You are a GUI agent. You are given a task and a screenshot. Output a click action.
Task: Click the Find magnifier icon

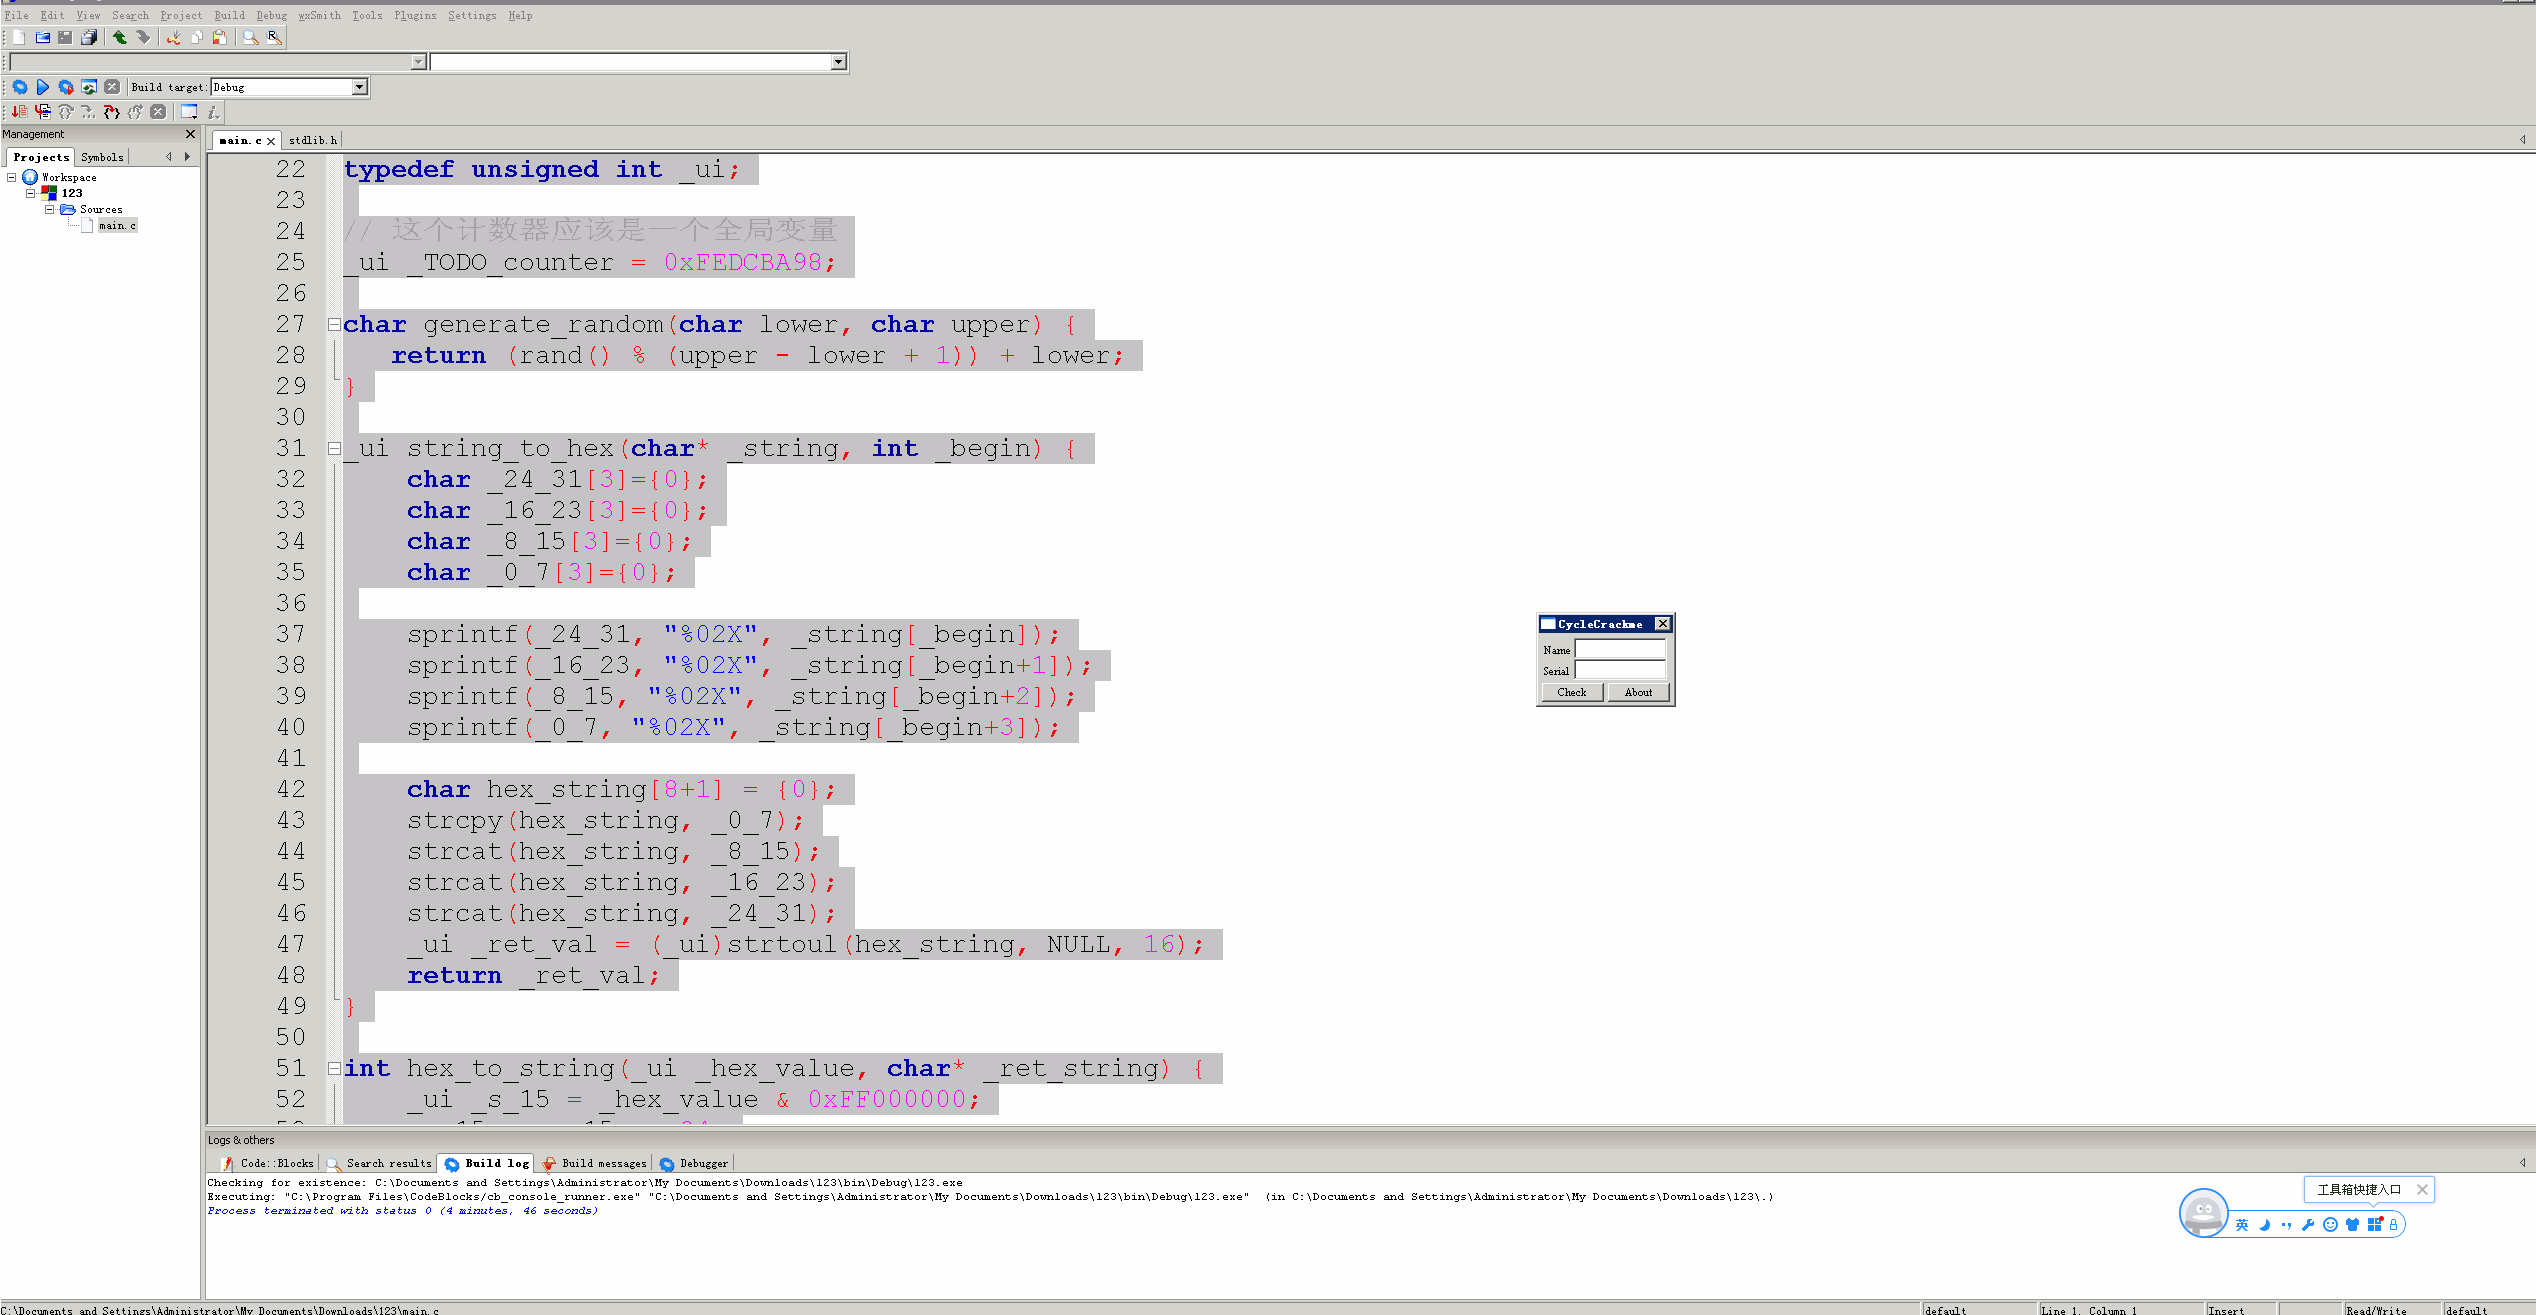250,37
